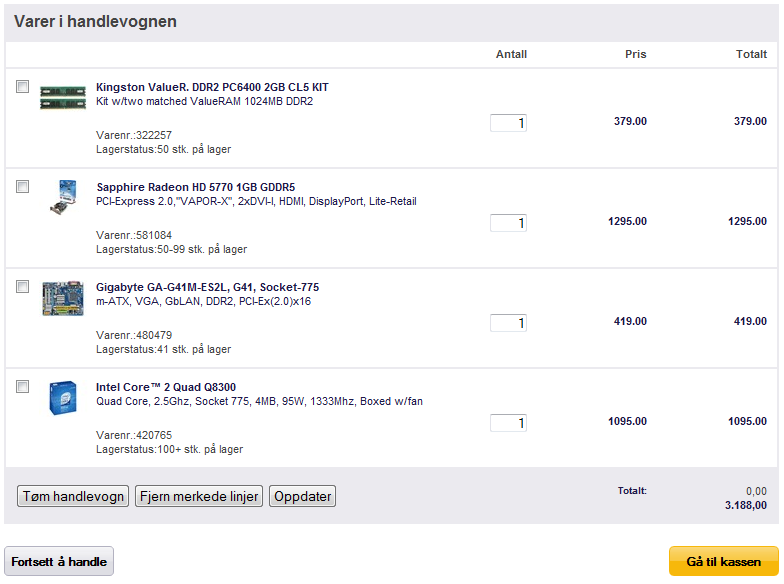This screenshot has width=784, height=584.
Task: Refresh the cart with the Oppdater button
Action: (302, 496)
